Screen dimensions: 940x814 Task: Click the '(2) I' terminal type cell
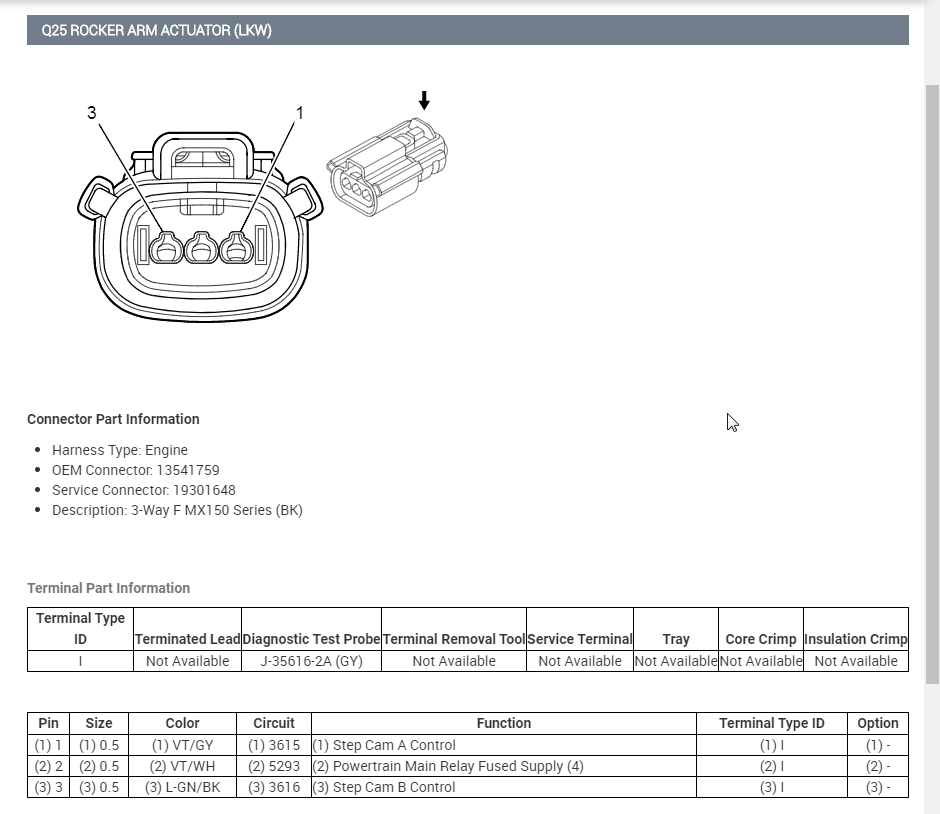(x=772, y=766)
